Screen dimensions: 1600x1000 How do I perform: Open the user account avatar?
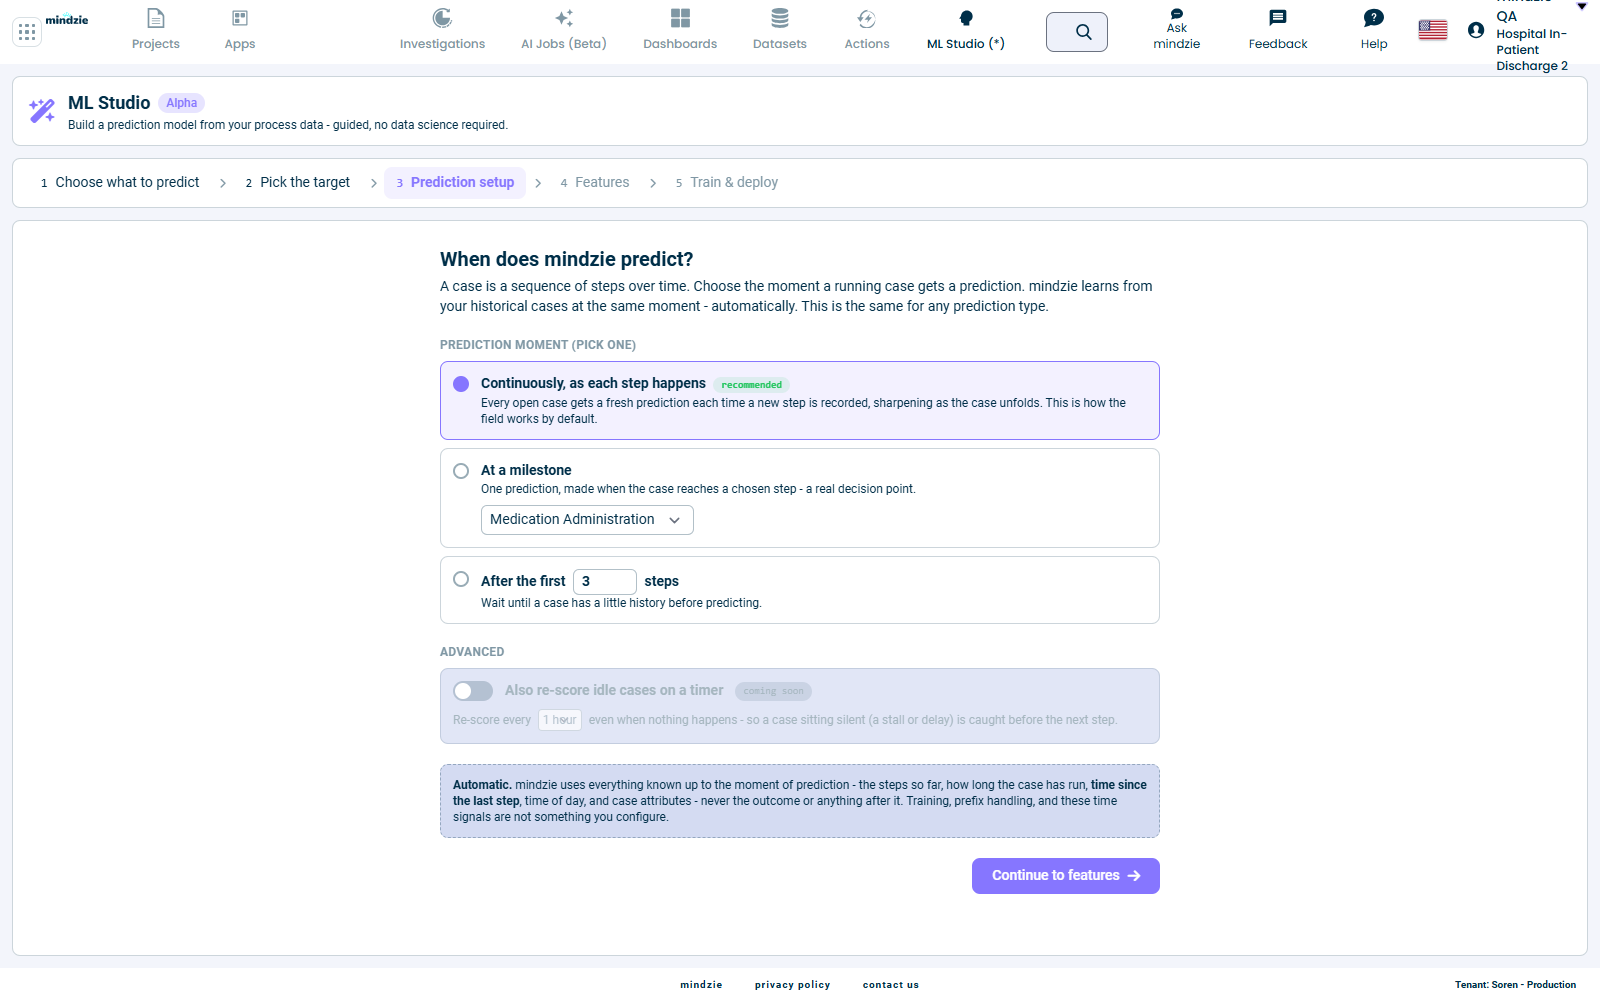[1476, 30]
